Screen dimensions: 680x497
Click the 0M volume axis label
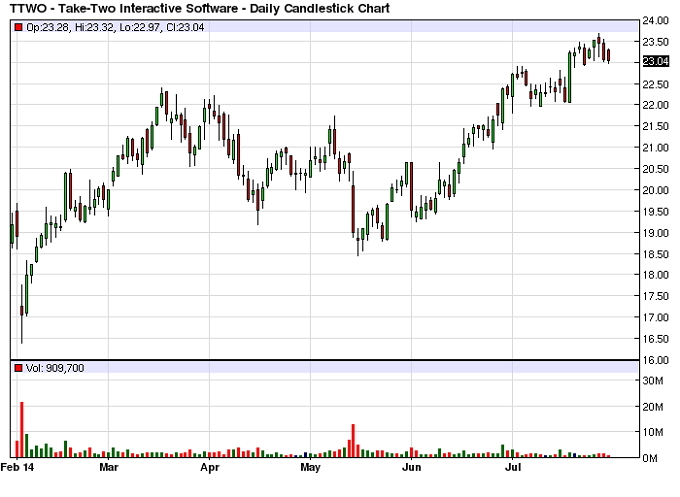[x=650, y=458]
